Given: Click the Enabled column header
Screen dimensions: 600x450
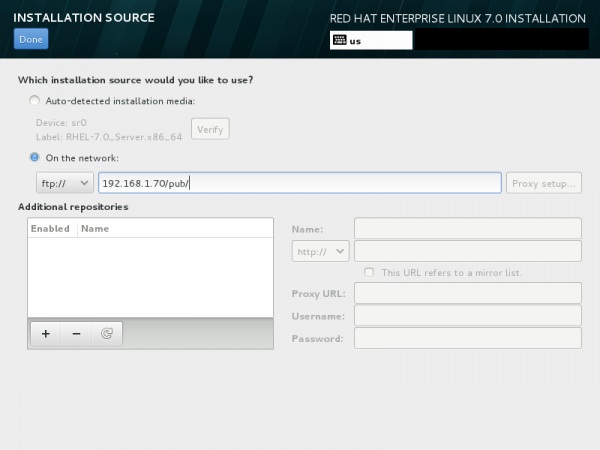Looking at the screenshot, I should [50, 228].
